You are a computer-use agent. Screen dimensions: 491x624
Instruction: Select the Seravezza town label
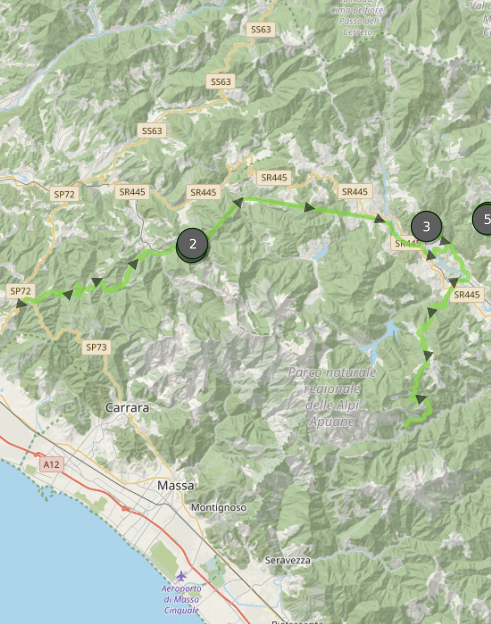(288, 560)
